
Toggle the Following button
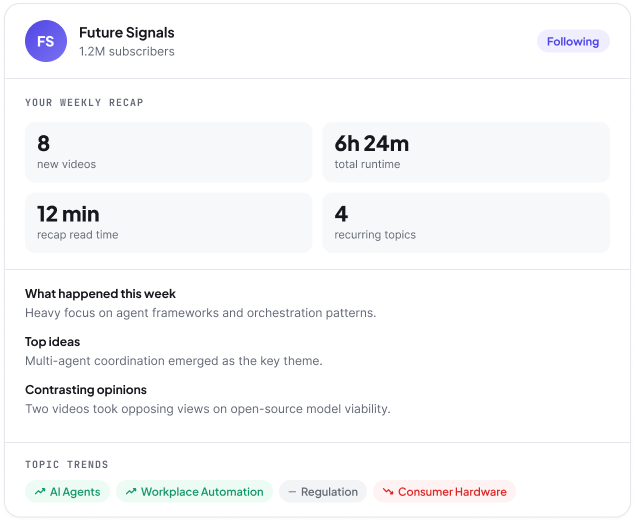tap(573, 41)
